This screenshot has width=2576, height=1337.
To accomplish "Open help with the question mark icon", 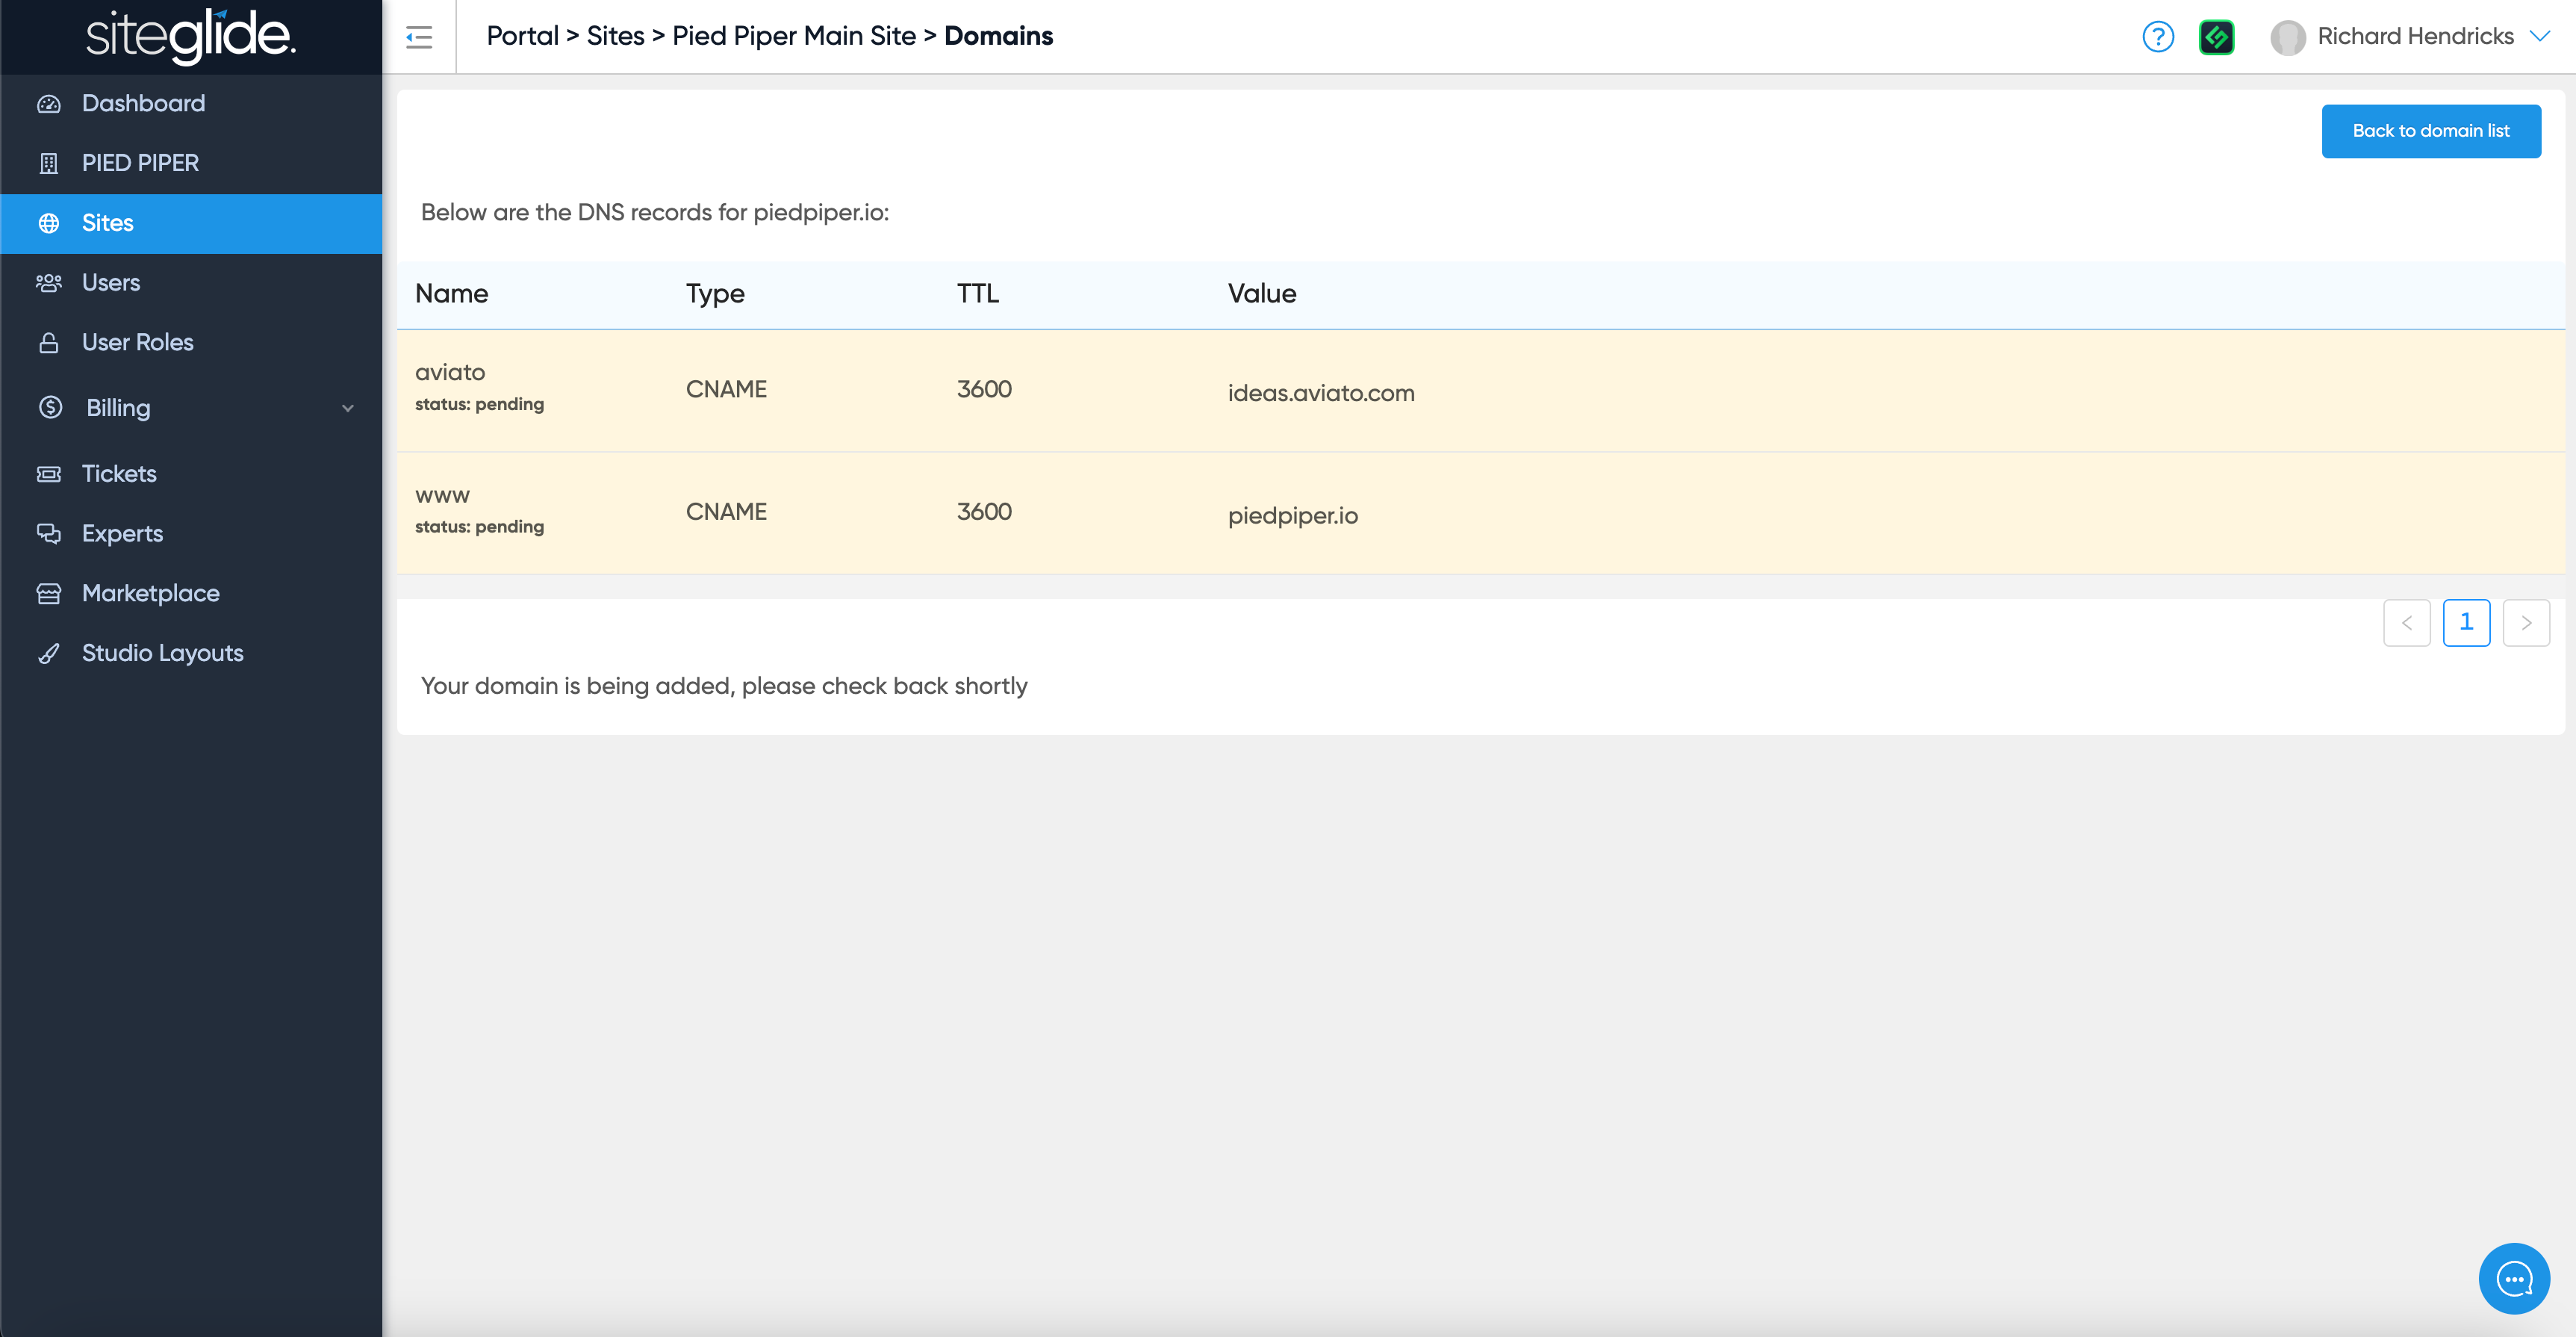I will click(2158, 37).
